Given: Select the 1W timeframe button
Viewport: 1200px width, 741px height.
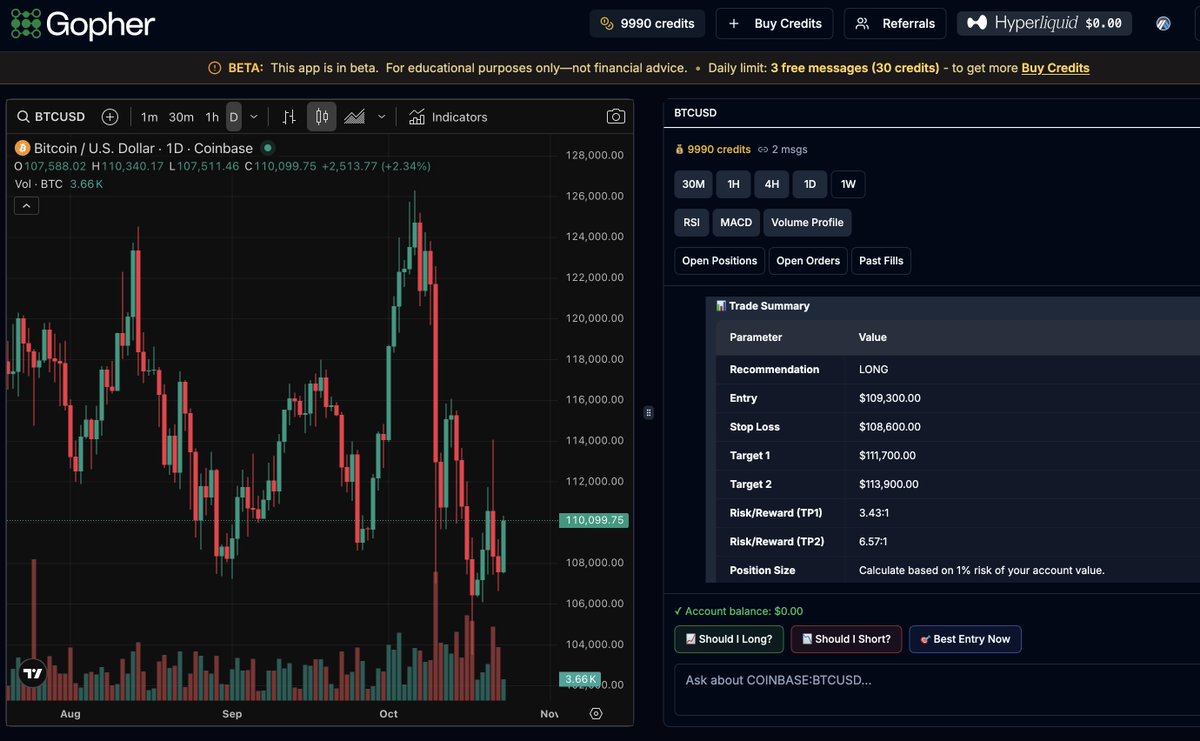Looking at the screenshot, I should (x=848, y=184).
